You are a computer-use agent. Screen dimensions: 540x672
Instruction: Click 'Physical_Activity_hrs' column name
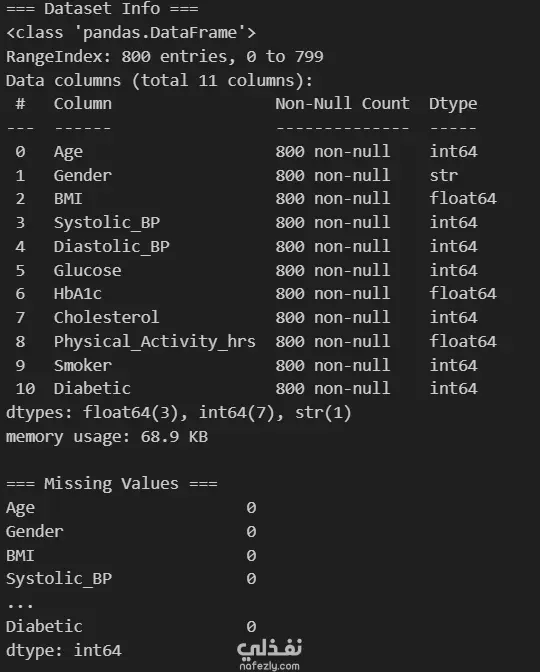(x=155, y=342)
